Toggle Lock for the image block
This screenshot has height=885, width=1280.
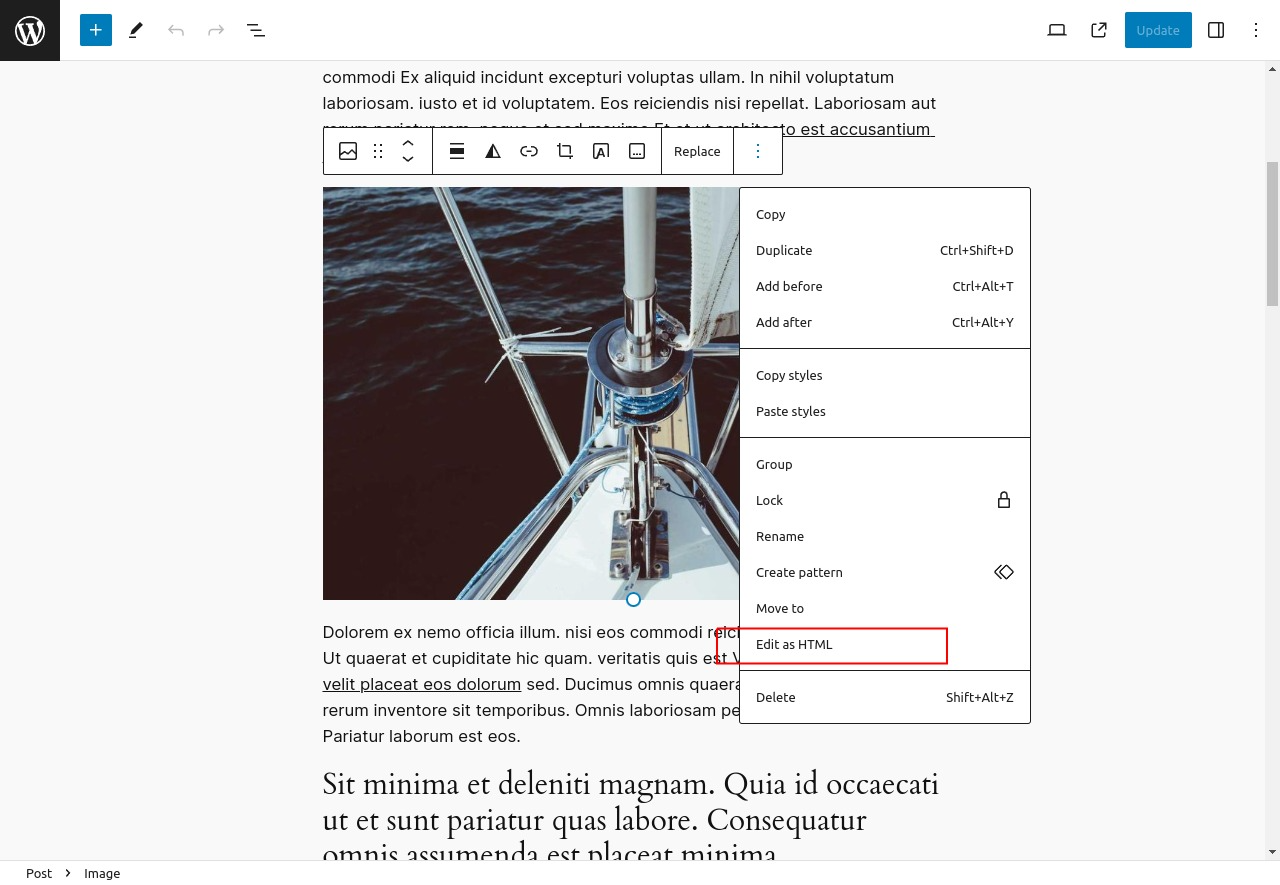click(x=885, y=500)
